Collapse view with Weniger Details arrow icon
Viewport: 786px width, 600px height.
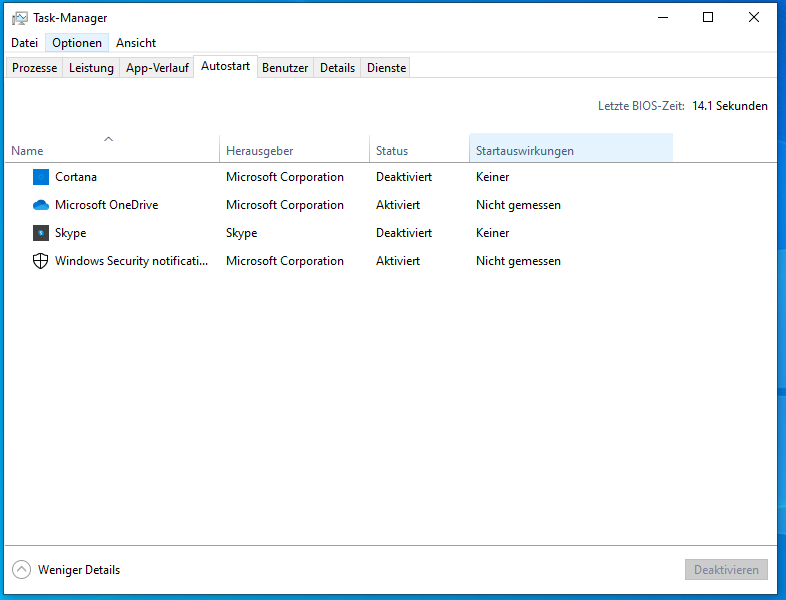click(21, 570)
